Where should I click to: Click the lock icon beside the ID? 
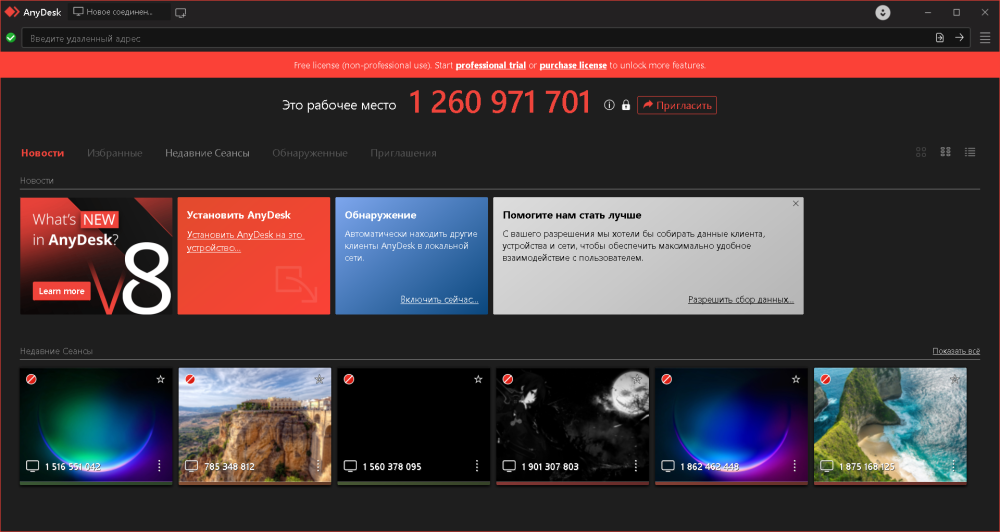click(626, 105)
